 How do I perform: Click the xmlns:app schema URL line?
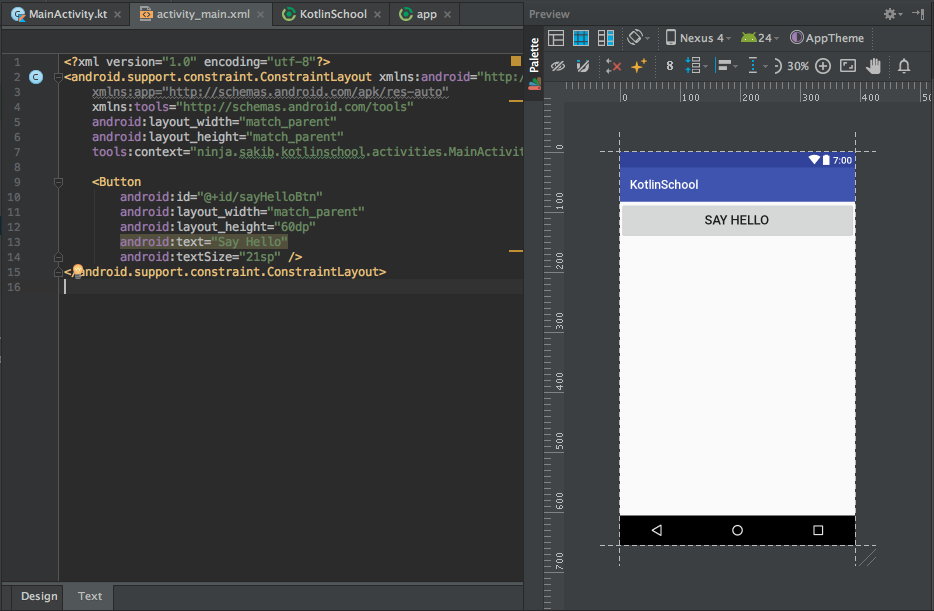(270, 92)
